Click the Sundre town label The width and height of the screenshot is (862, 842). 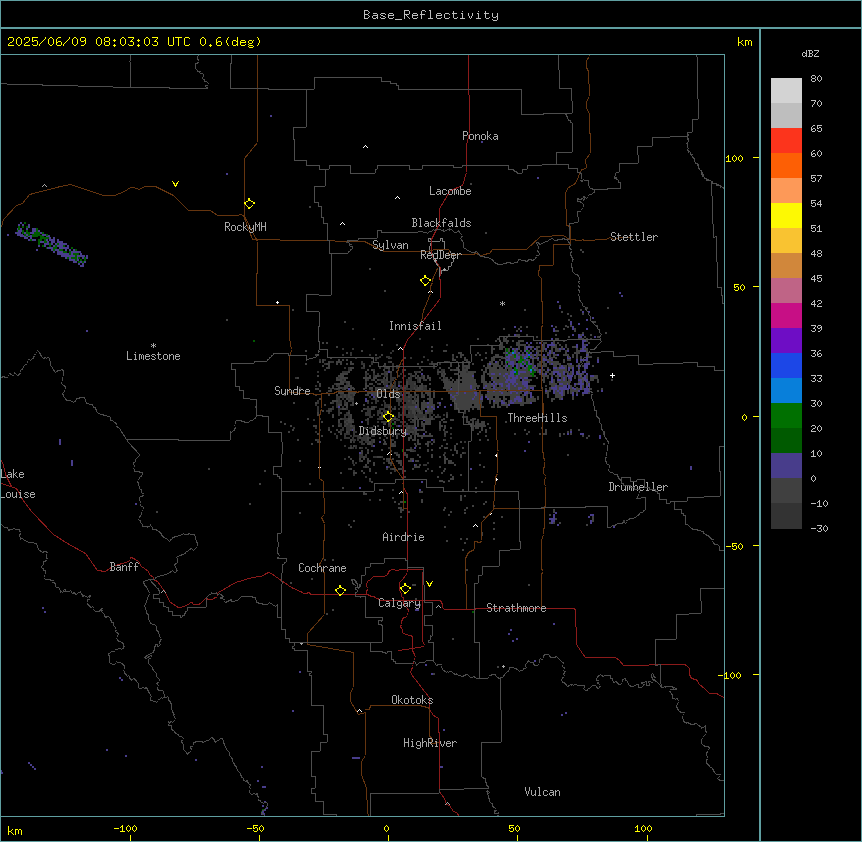[x=292, y=391]
